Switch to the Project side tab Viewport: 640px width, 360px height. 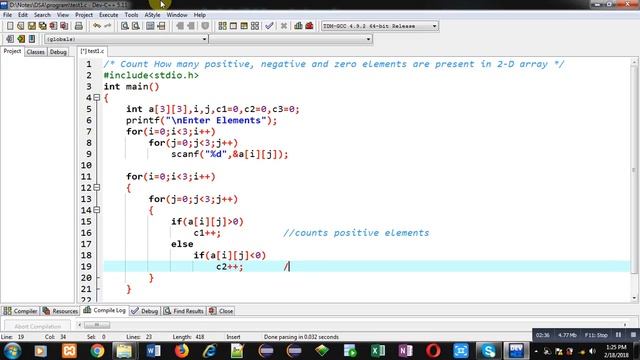tap(12, 51)
